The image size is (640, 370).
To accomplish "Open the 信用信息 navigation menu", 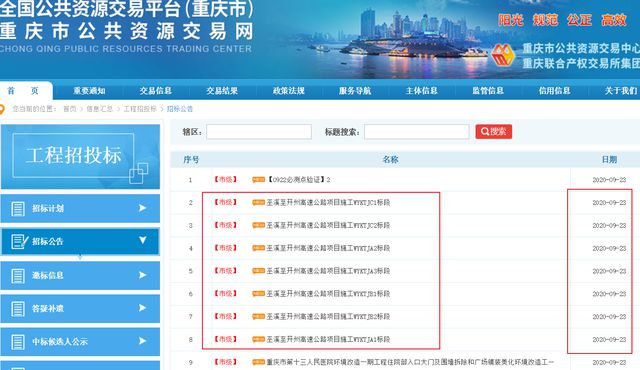I will click(555, 91).
